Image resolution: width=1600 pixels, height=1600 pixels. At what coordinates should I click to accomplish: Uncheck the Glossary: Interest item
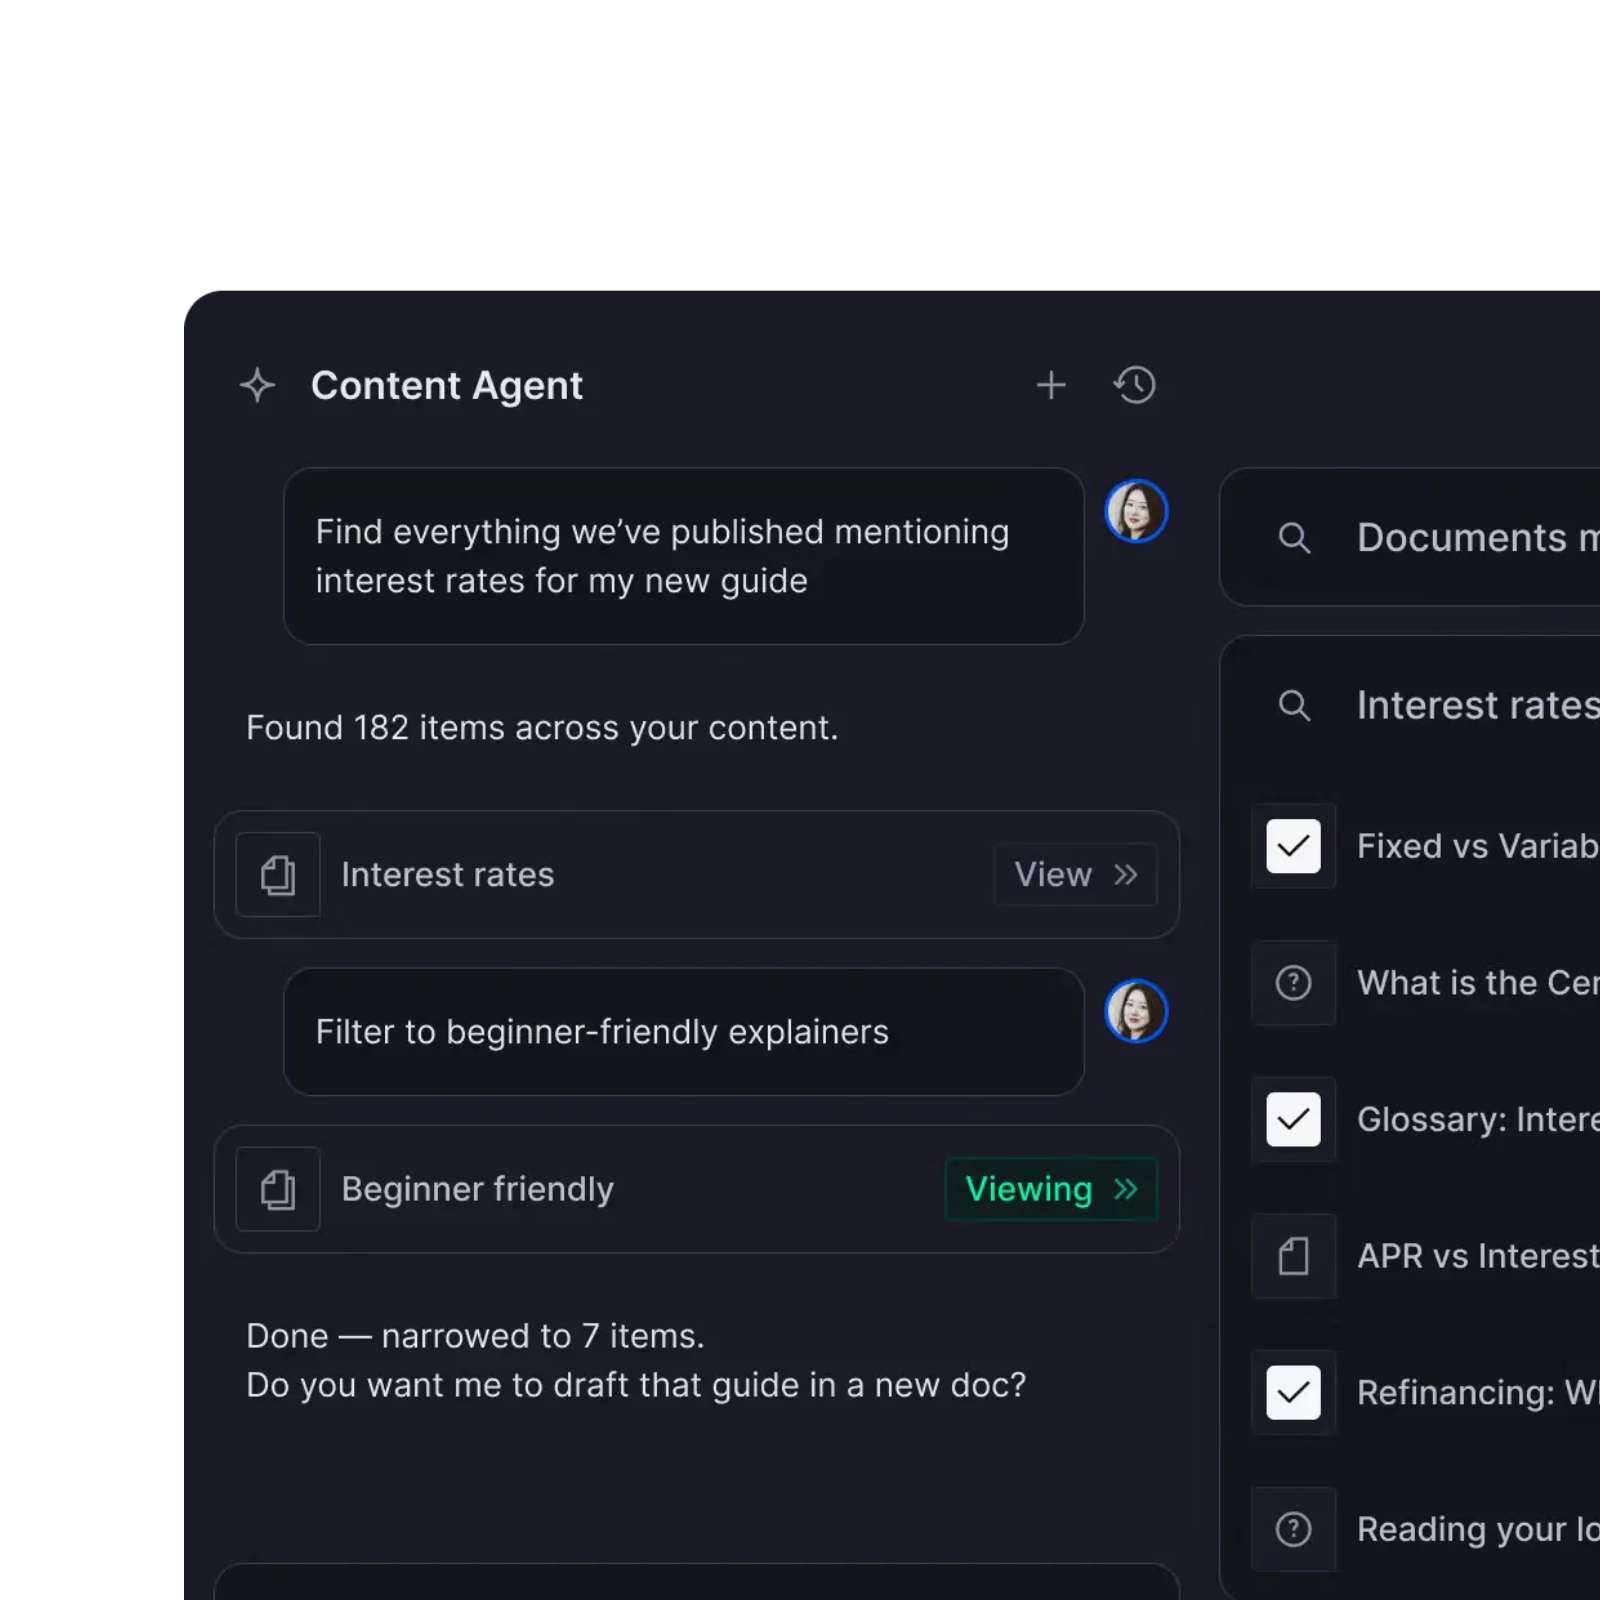[1293, 1119]
